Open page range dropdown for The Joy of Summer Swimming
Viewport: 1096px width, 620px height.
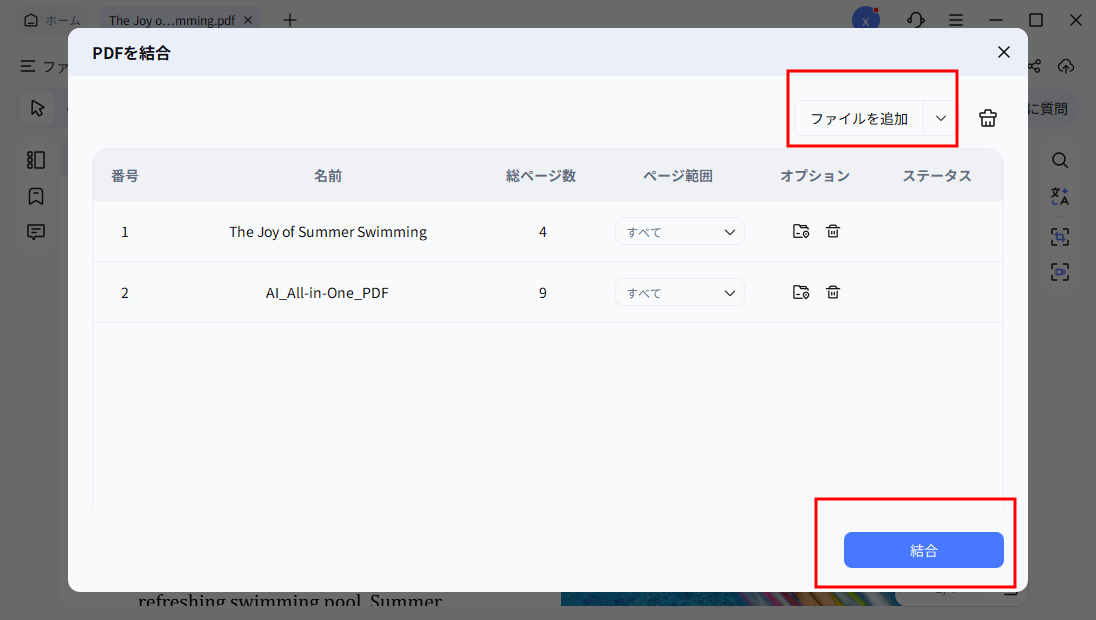[679, 232]
